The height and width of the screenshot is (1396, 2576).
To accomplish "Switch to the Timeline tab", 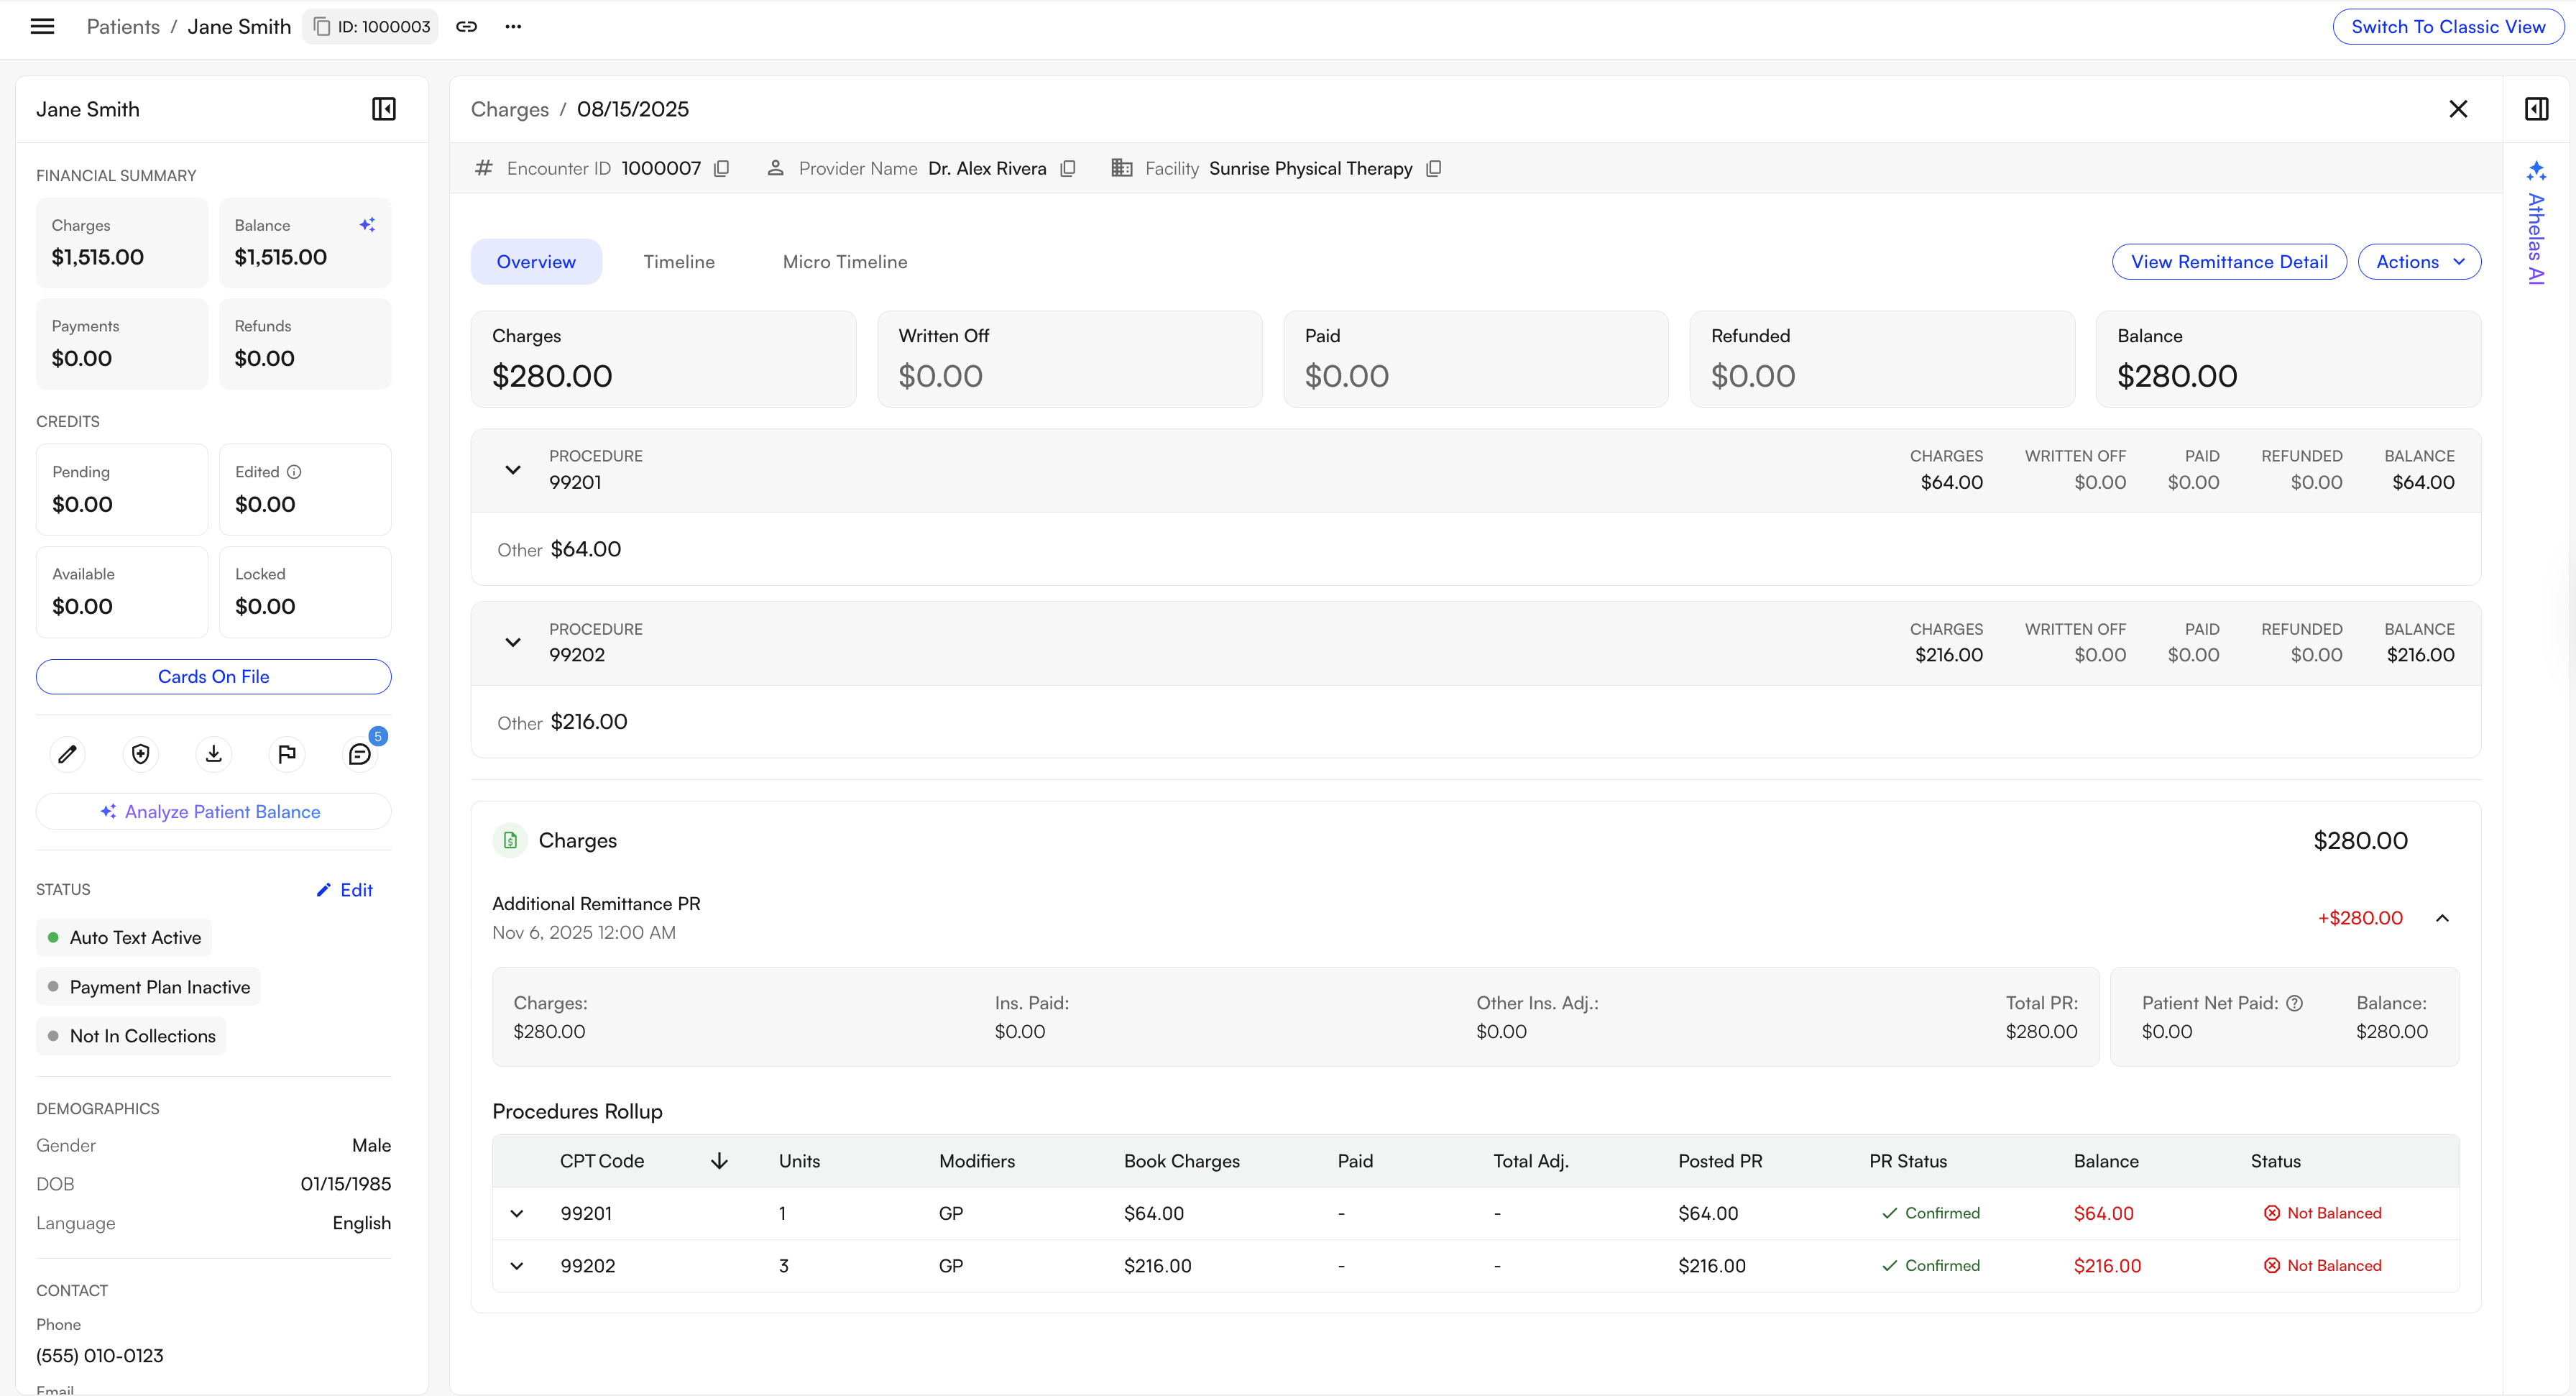I will (x=679, y=262).
